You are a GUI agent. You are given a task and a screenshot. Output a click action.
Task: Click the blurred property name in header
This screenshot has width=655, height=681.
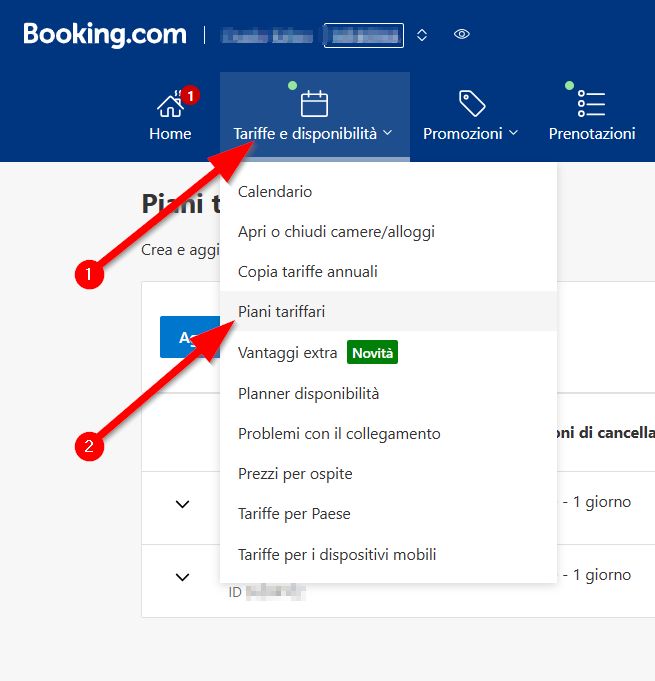tap(267, 36)
